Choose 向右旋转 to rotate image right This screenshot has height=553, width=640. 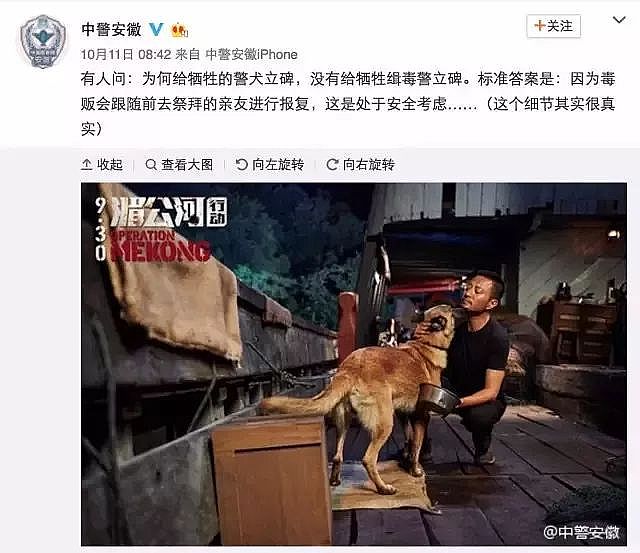coord(360,164)
